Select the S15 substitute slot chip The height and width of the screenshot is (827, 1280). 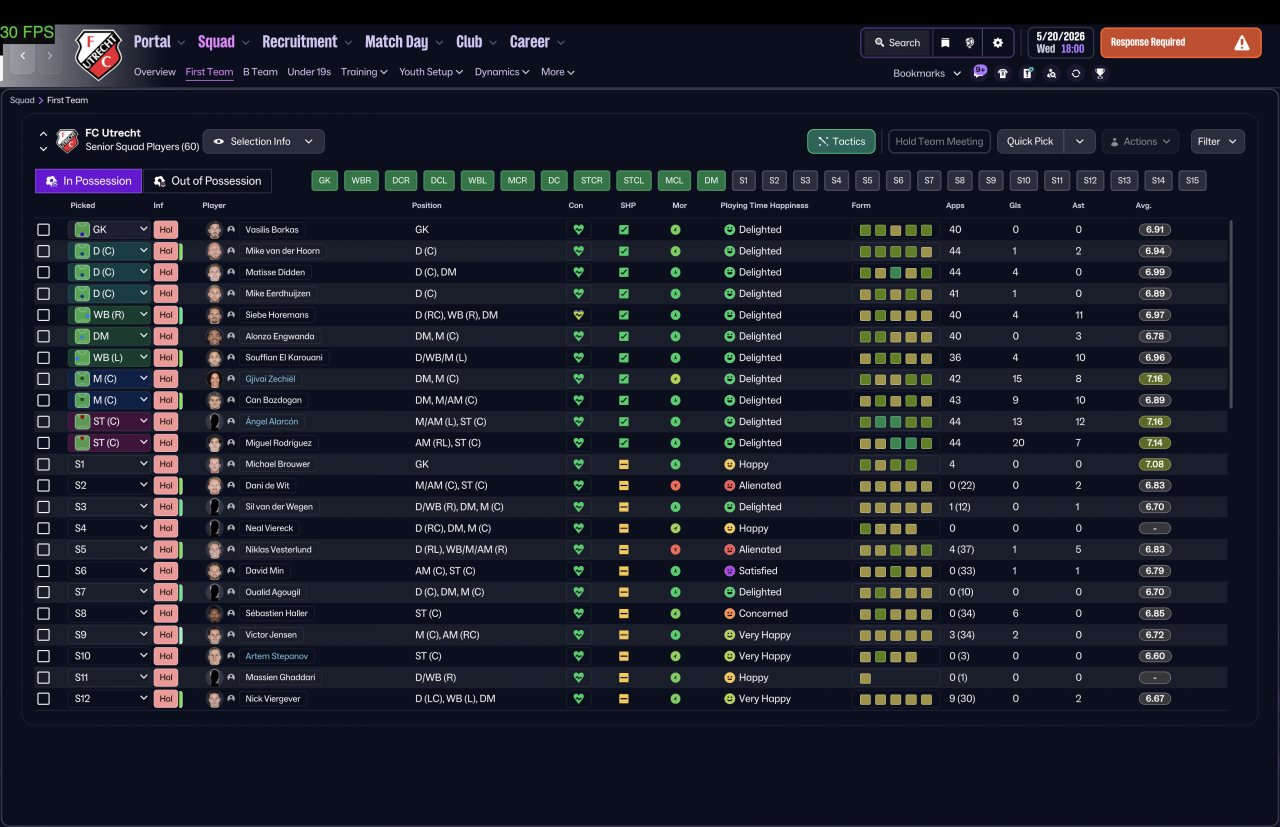coord(1192,181)
